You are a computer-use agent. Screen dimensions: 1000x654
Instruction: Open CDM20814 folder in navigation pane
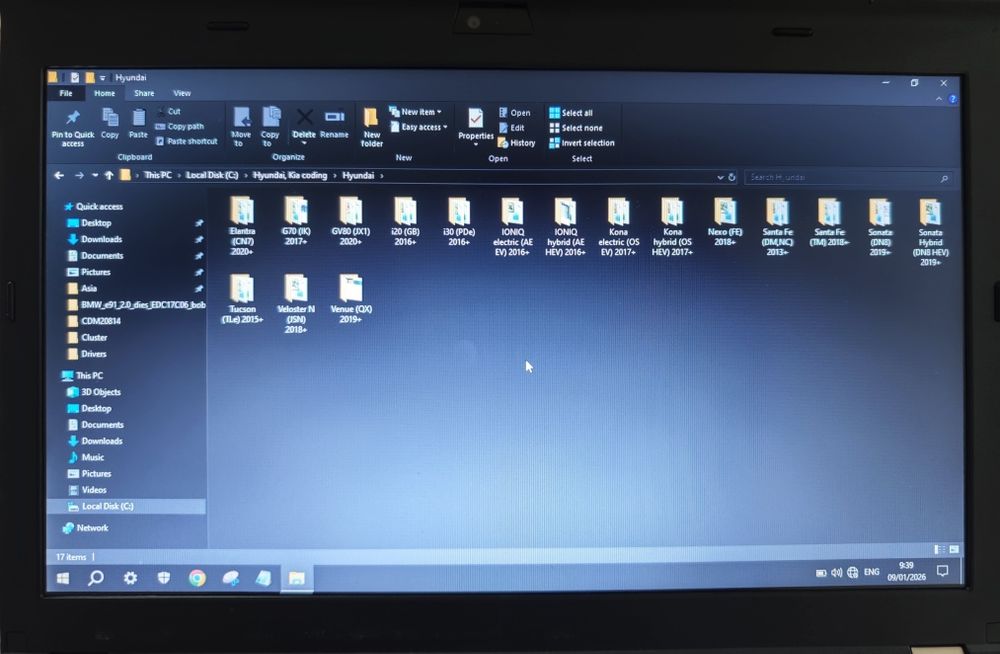tap(94, 321)
